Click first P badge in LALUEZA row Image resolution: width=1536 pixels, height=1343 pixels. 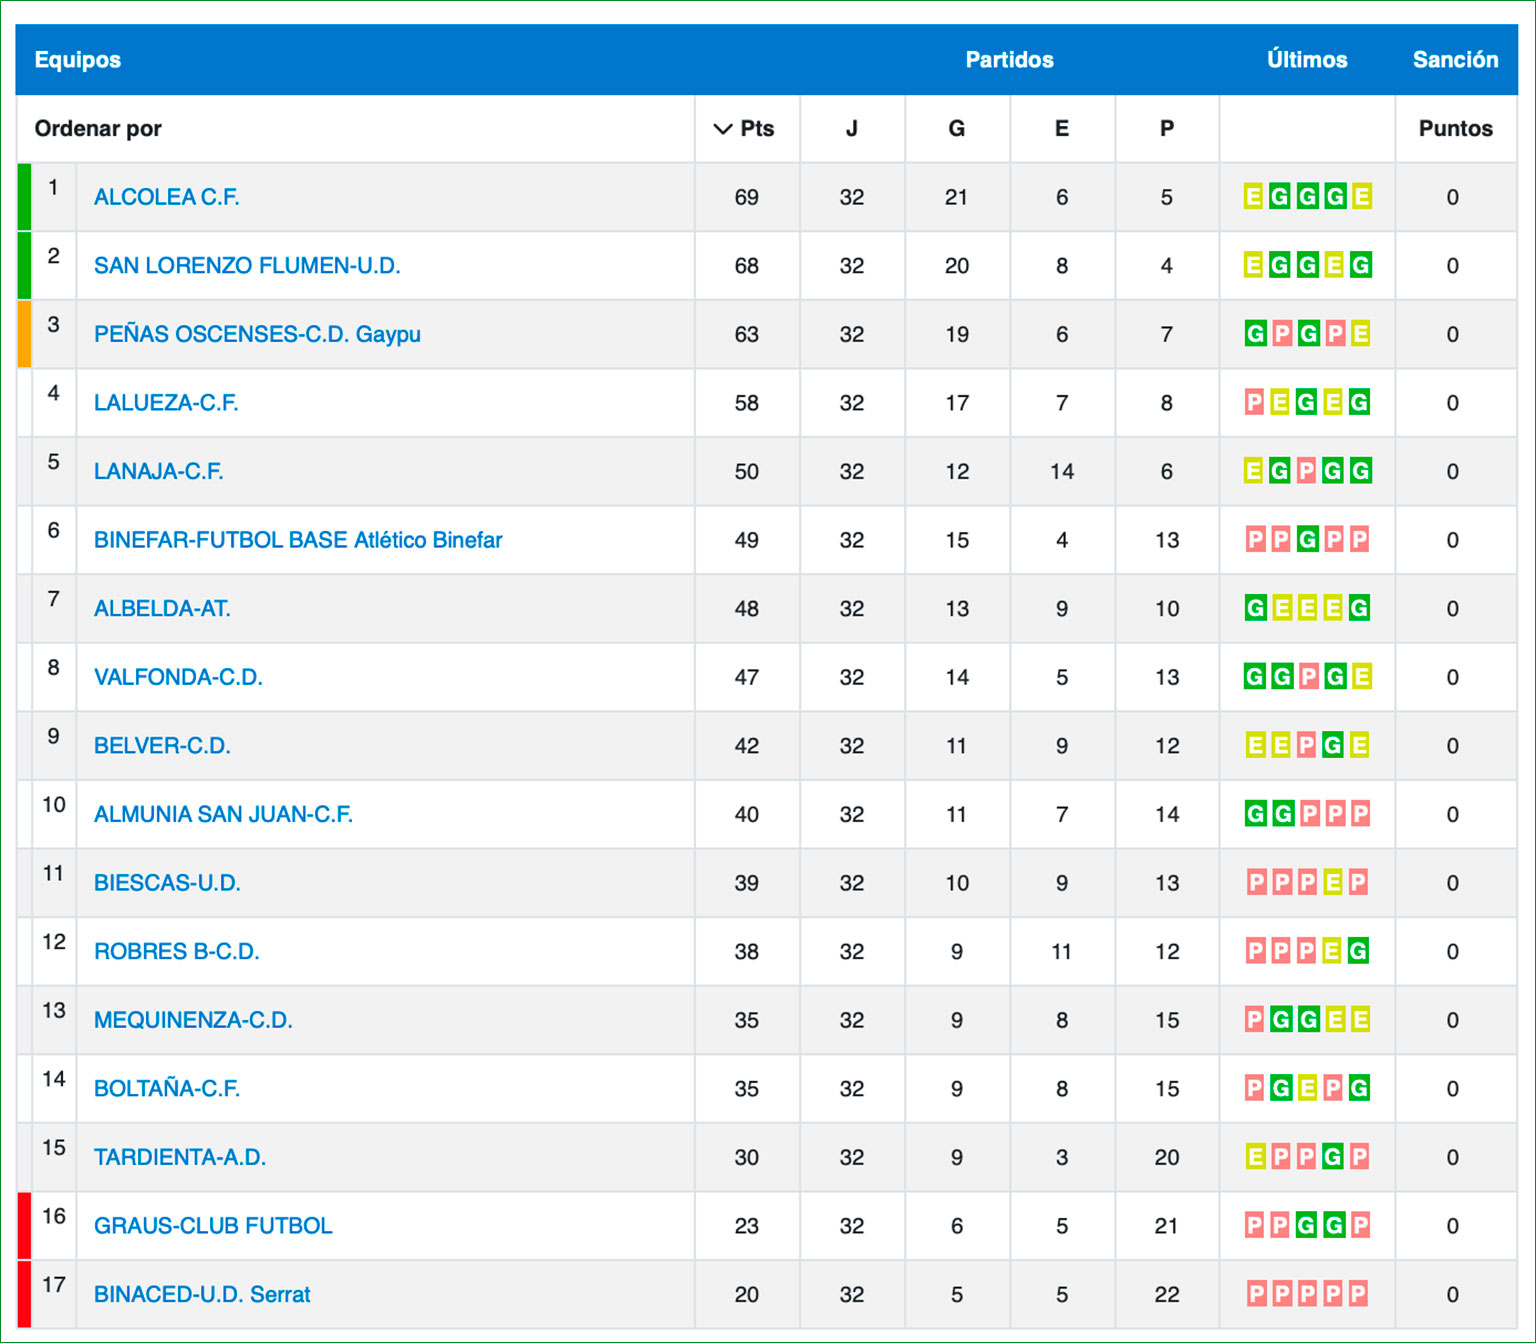pos(1254,403)
